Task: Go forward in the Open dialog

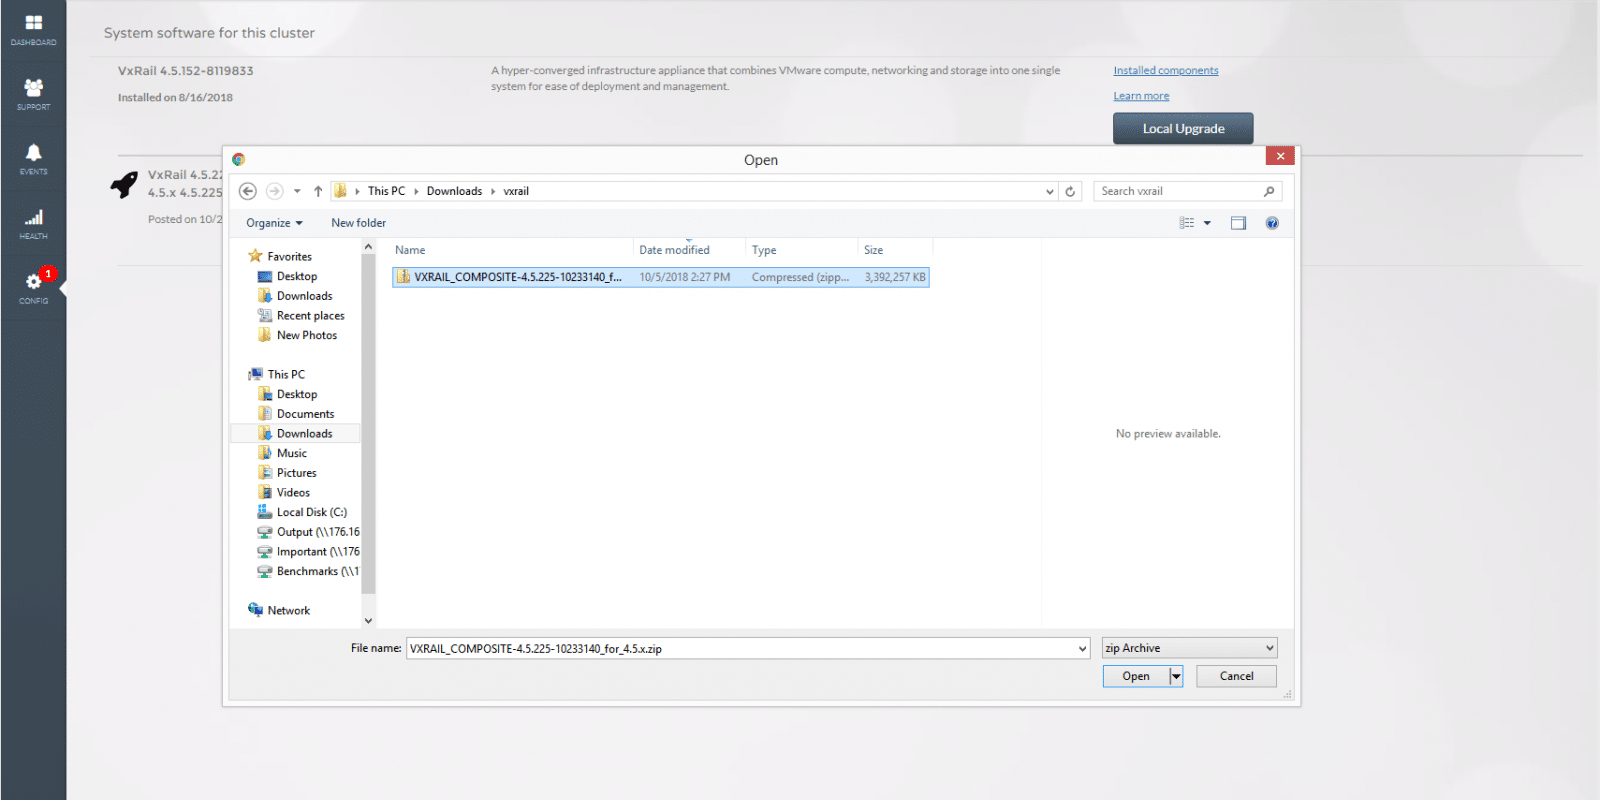Action: [274, 191]
